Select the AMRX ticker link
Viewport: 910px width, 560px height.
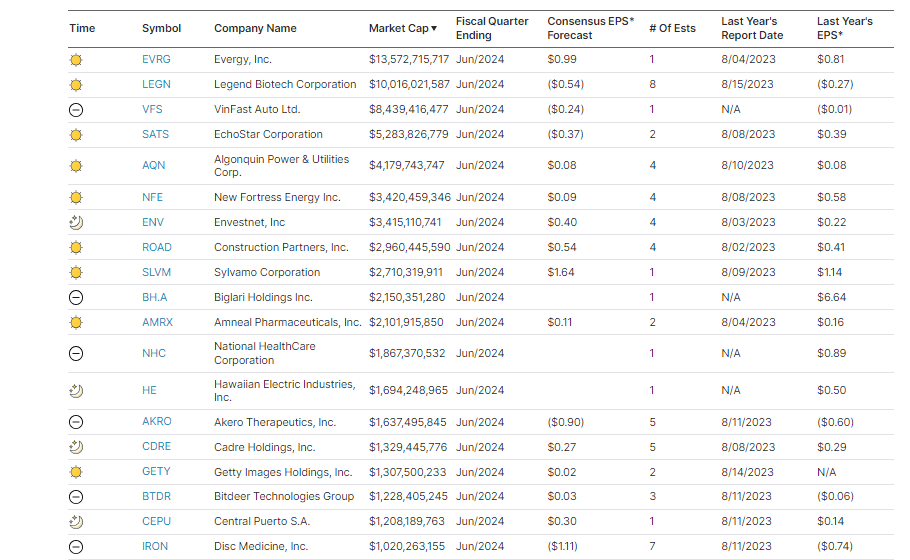tap(157, 322)
